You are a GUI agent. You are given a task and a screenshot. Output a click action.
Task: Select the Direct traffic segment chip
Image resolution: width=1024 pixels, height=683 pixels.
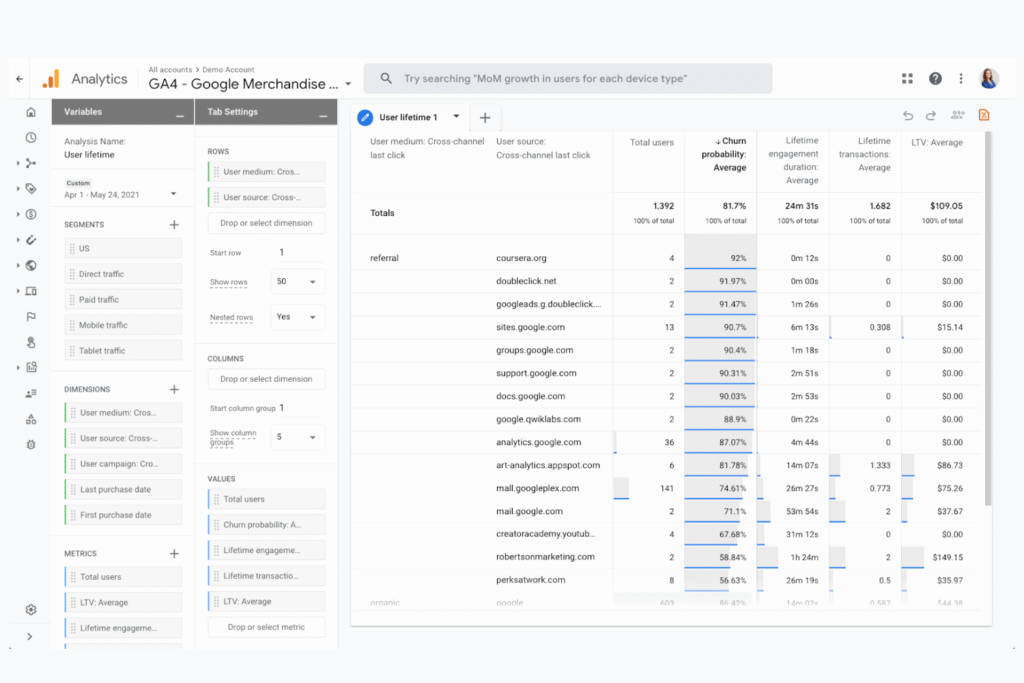(123, 274)
